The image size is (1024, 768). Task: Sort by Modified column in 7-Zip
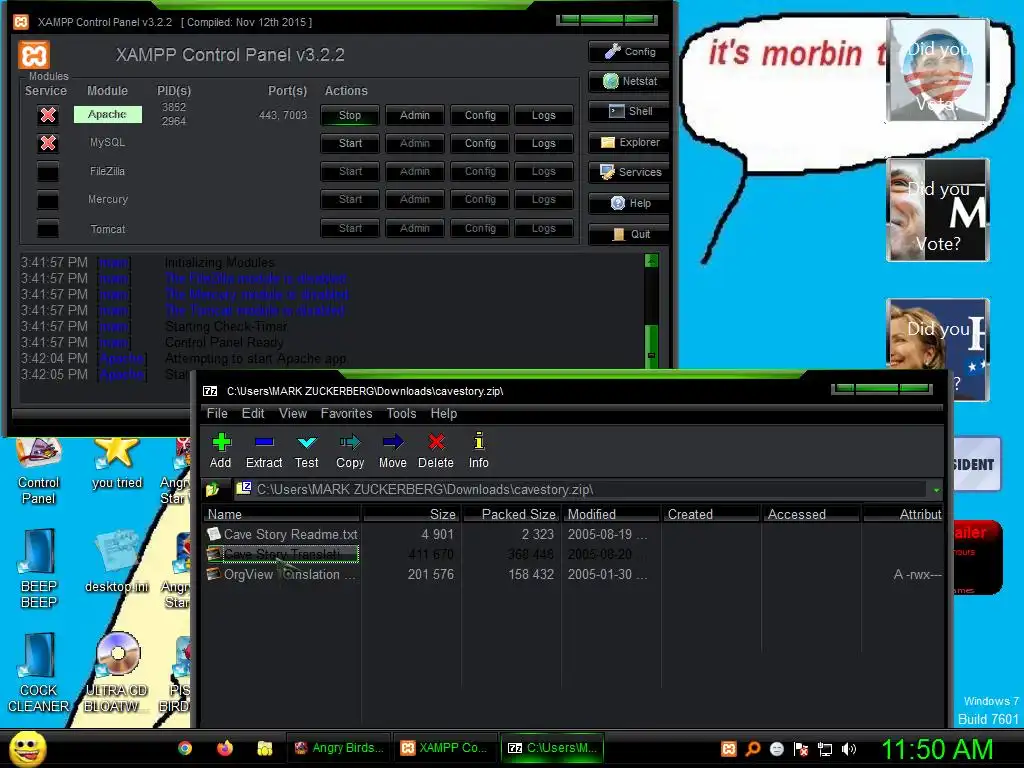[611, 514]
